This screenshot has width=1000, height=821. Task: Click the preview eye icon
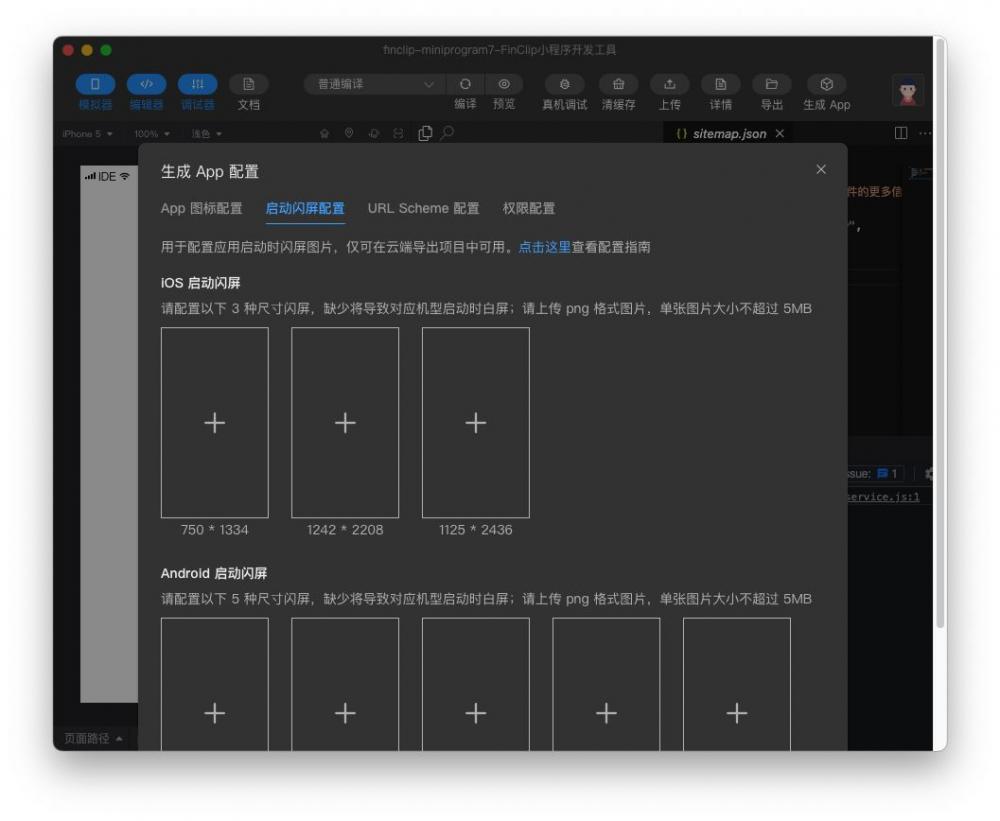[x=504, y=84]
